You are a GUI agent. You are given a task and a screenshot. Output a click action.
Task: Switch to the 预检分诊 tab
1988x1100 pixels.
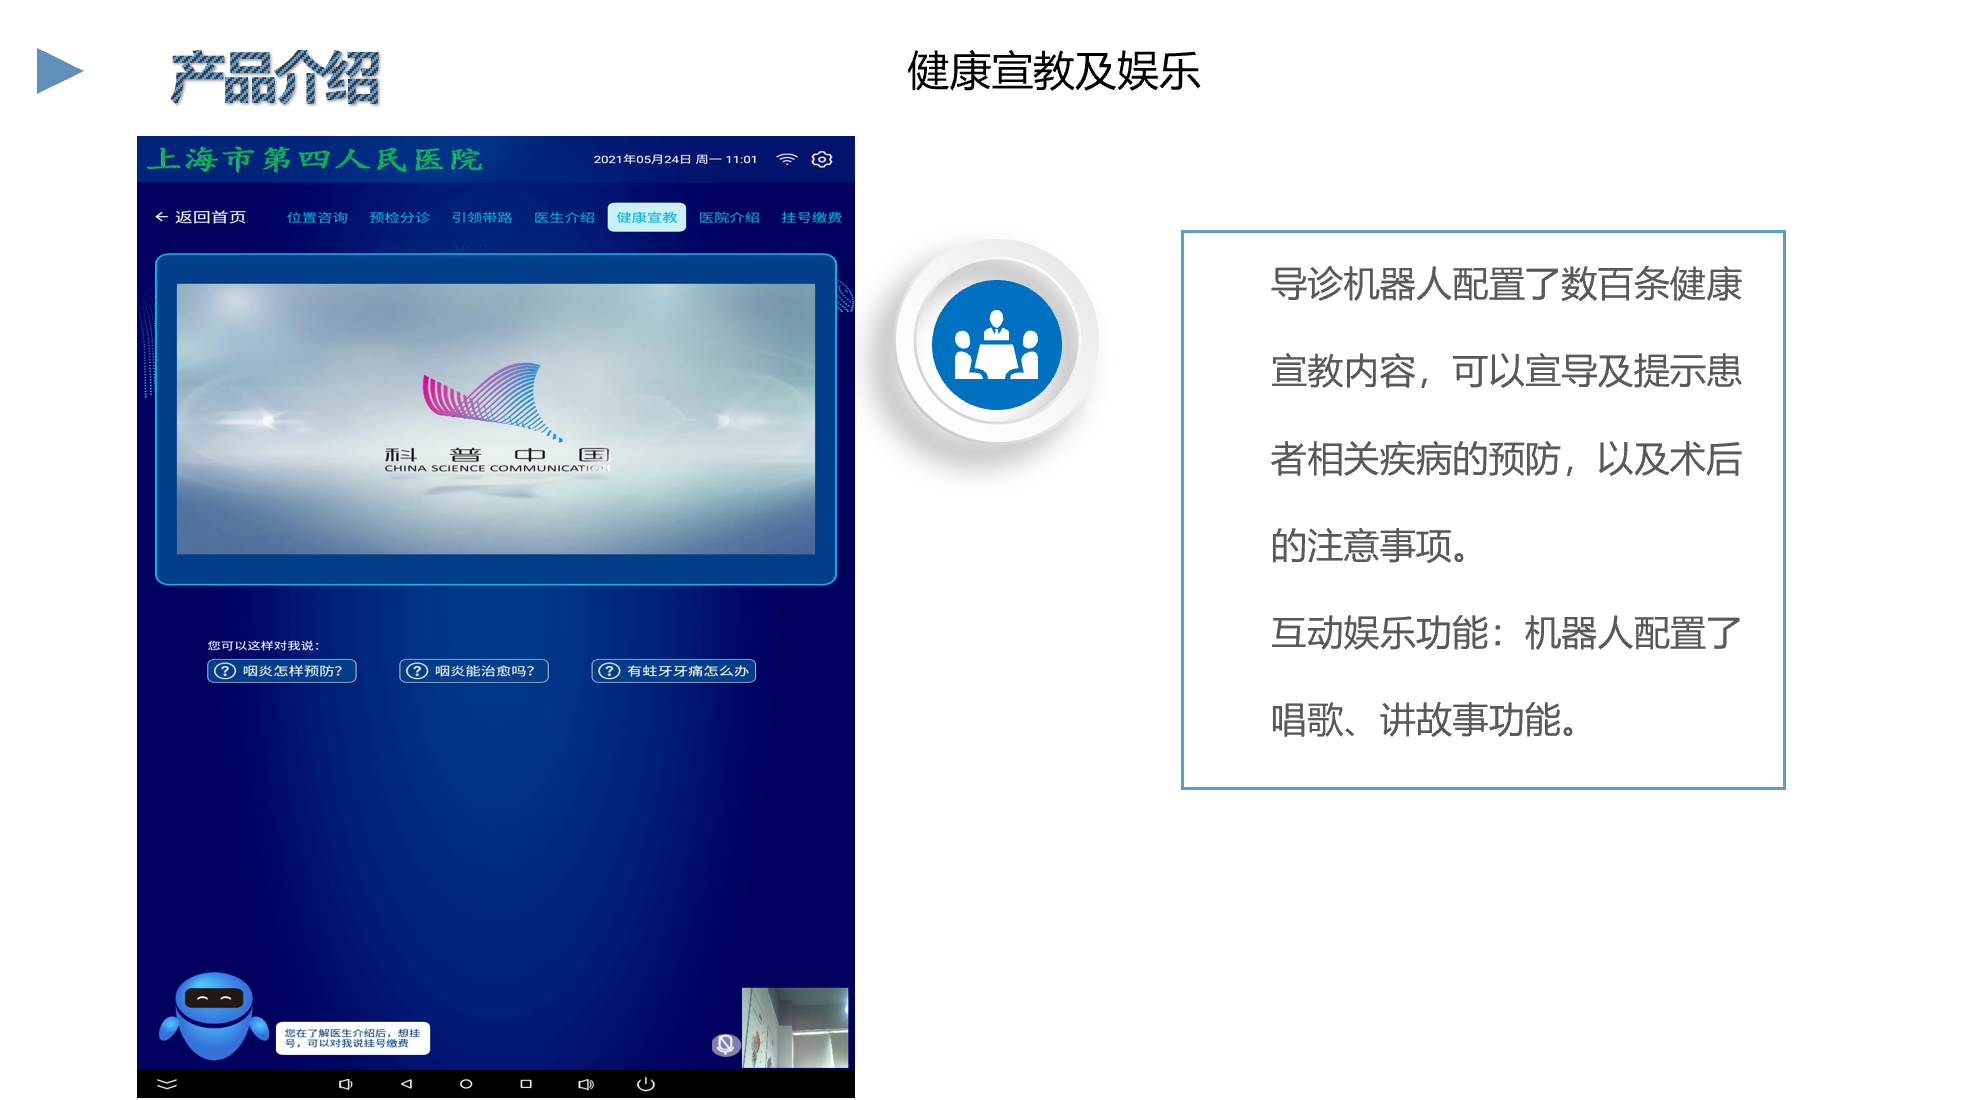point(399,217)
